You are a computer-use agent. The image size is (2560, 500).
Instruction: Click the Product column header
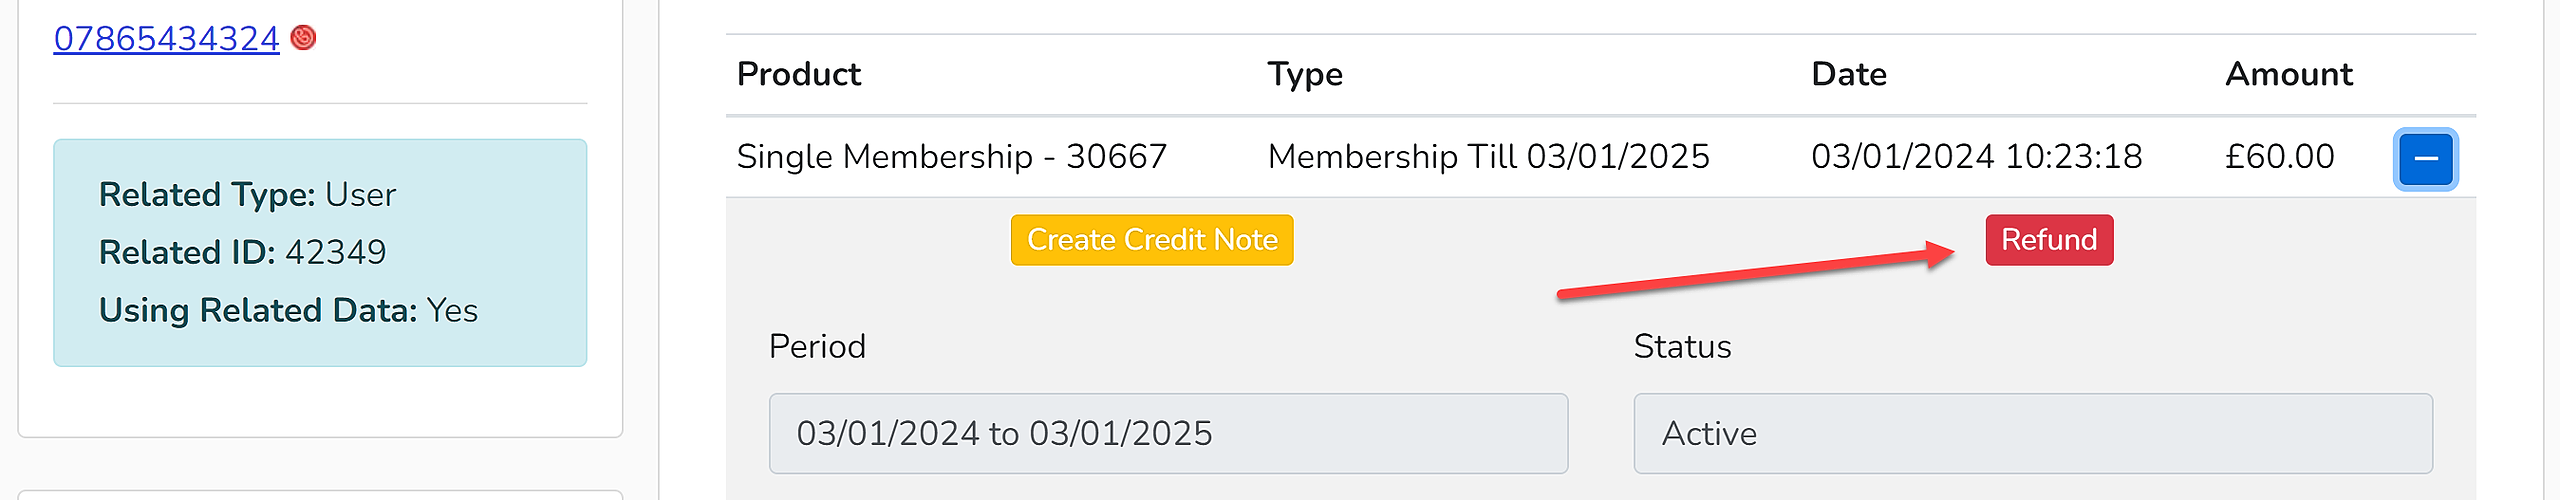tap(799, 74)
